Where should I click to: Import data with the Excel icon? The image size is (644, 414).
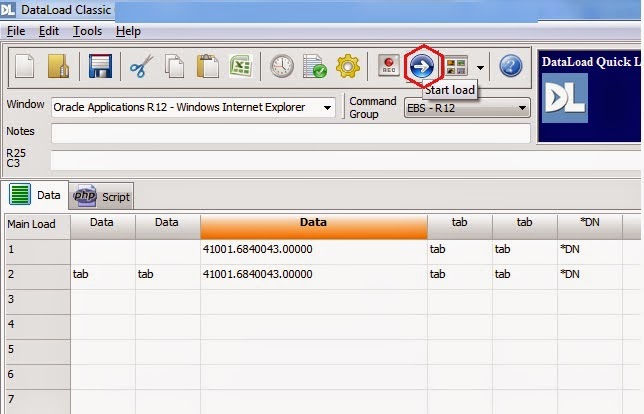click(x=241, y=66)
